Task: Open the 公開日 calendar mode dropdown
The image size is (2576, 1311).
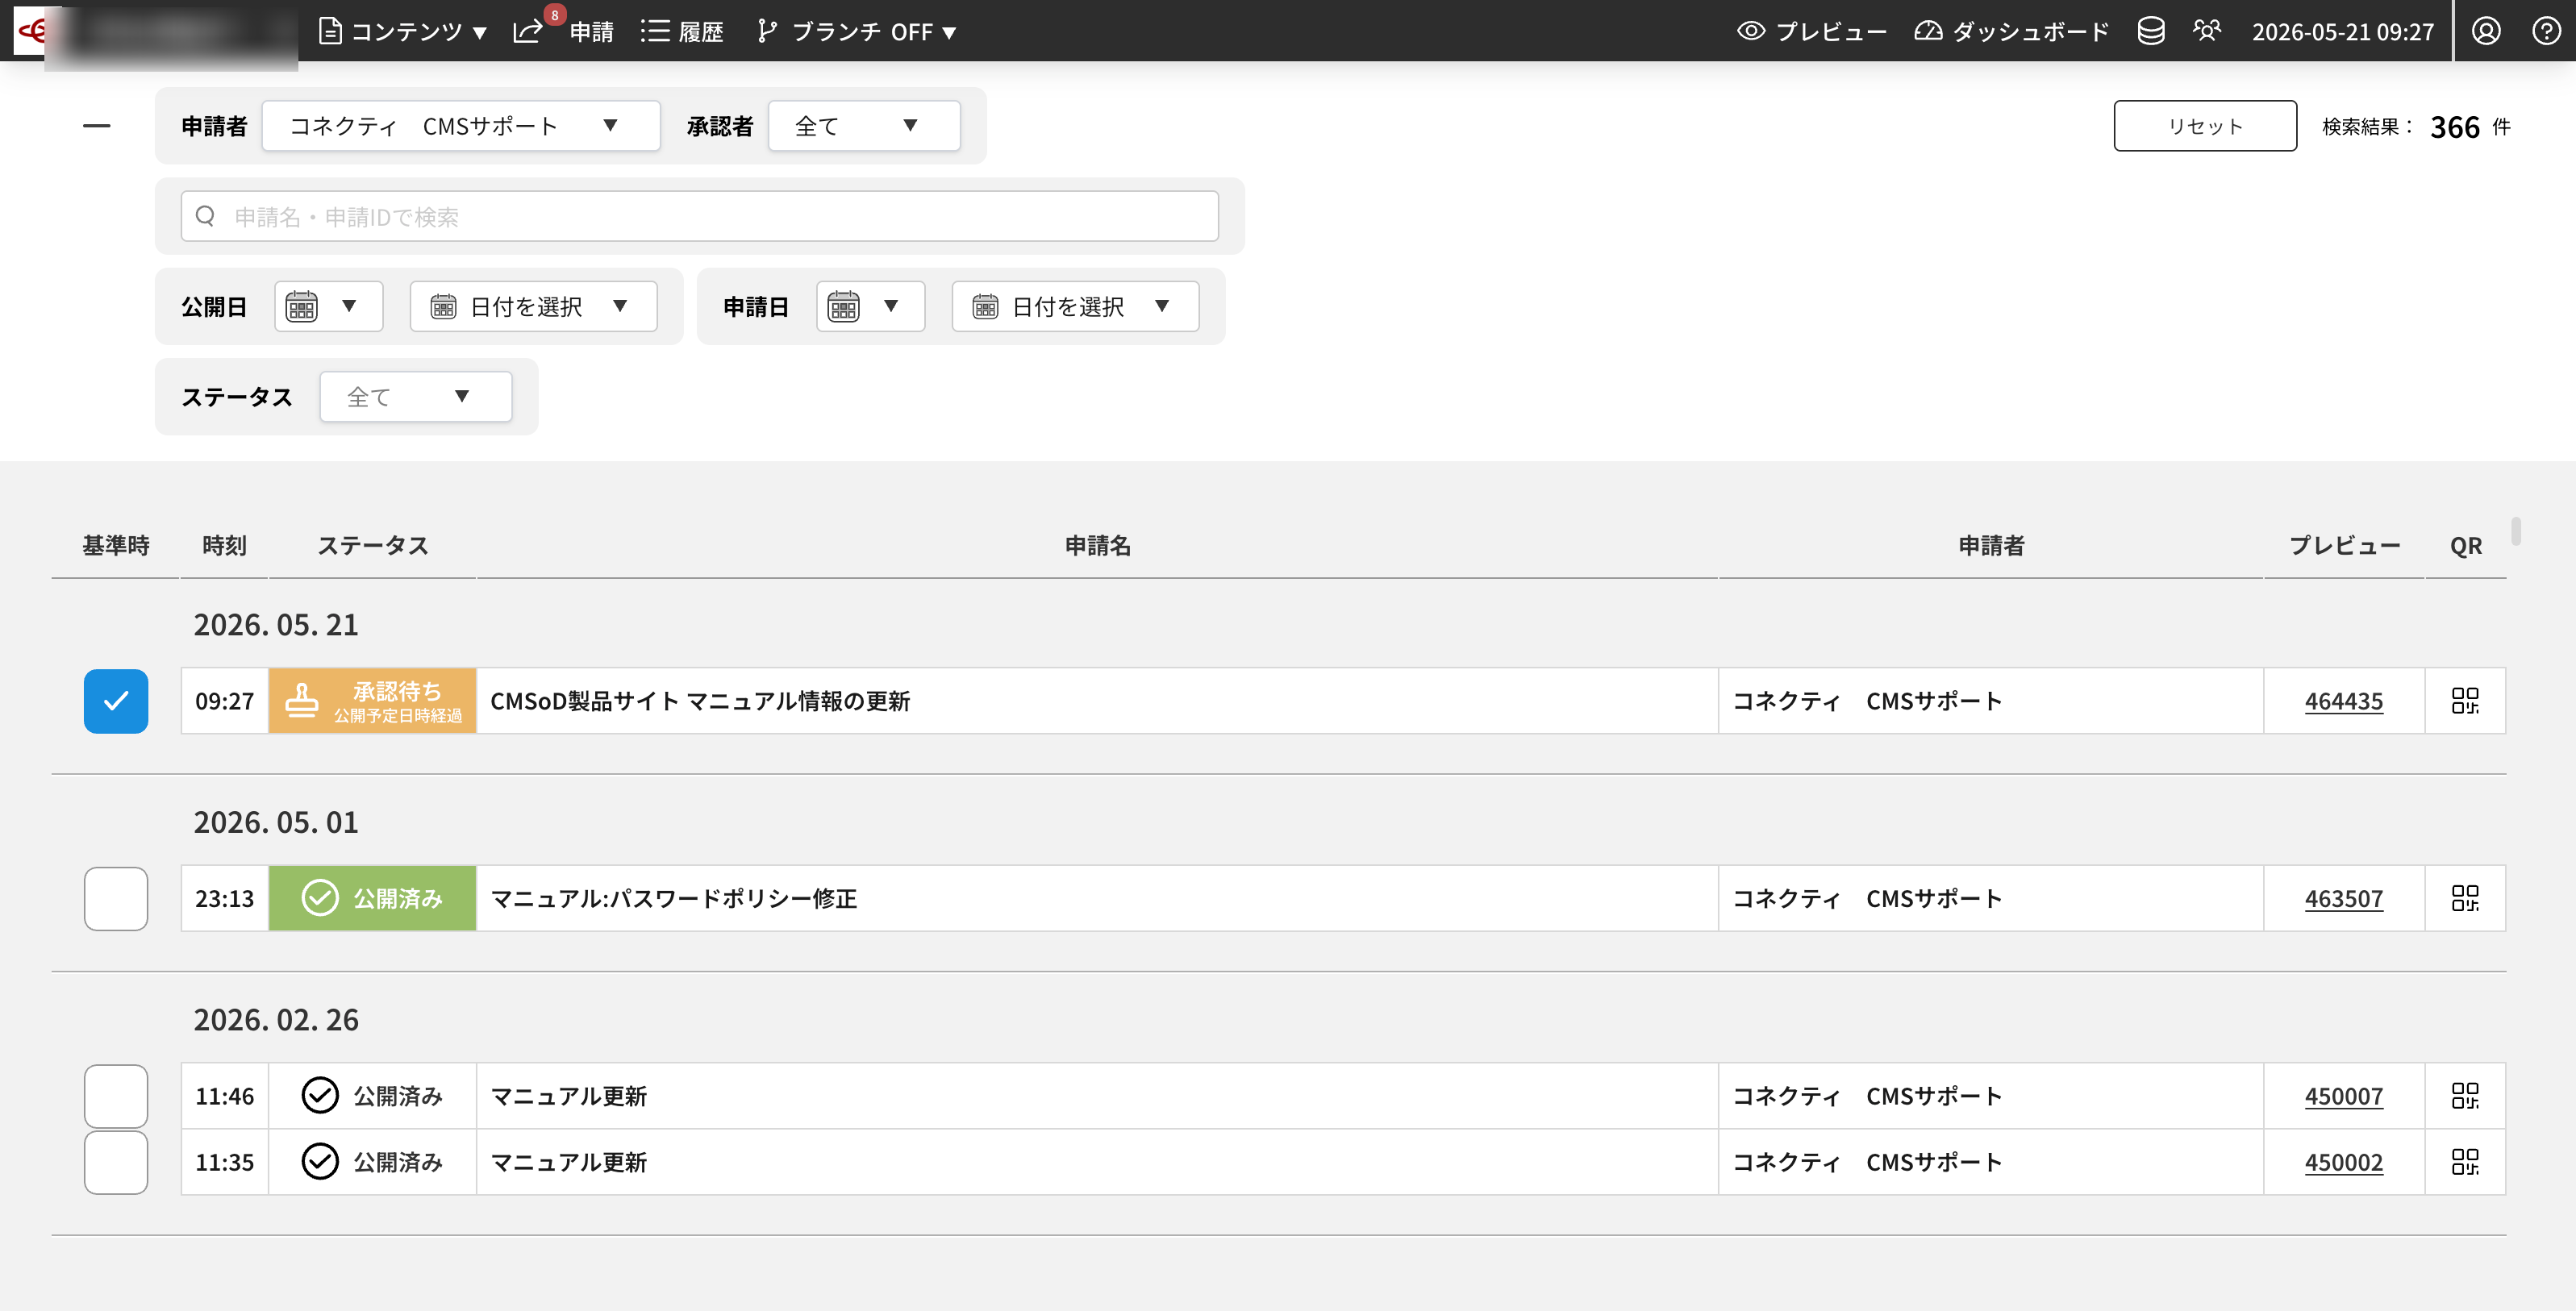Action: pyautogui.click(x=329, y=306)
